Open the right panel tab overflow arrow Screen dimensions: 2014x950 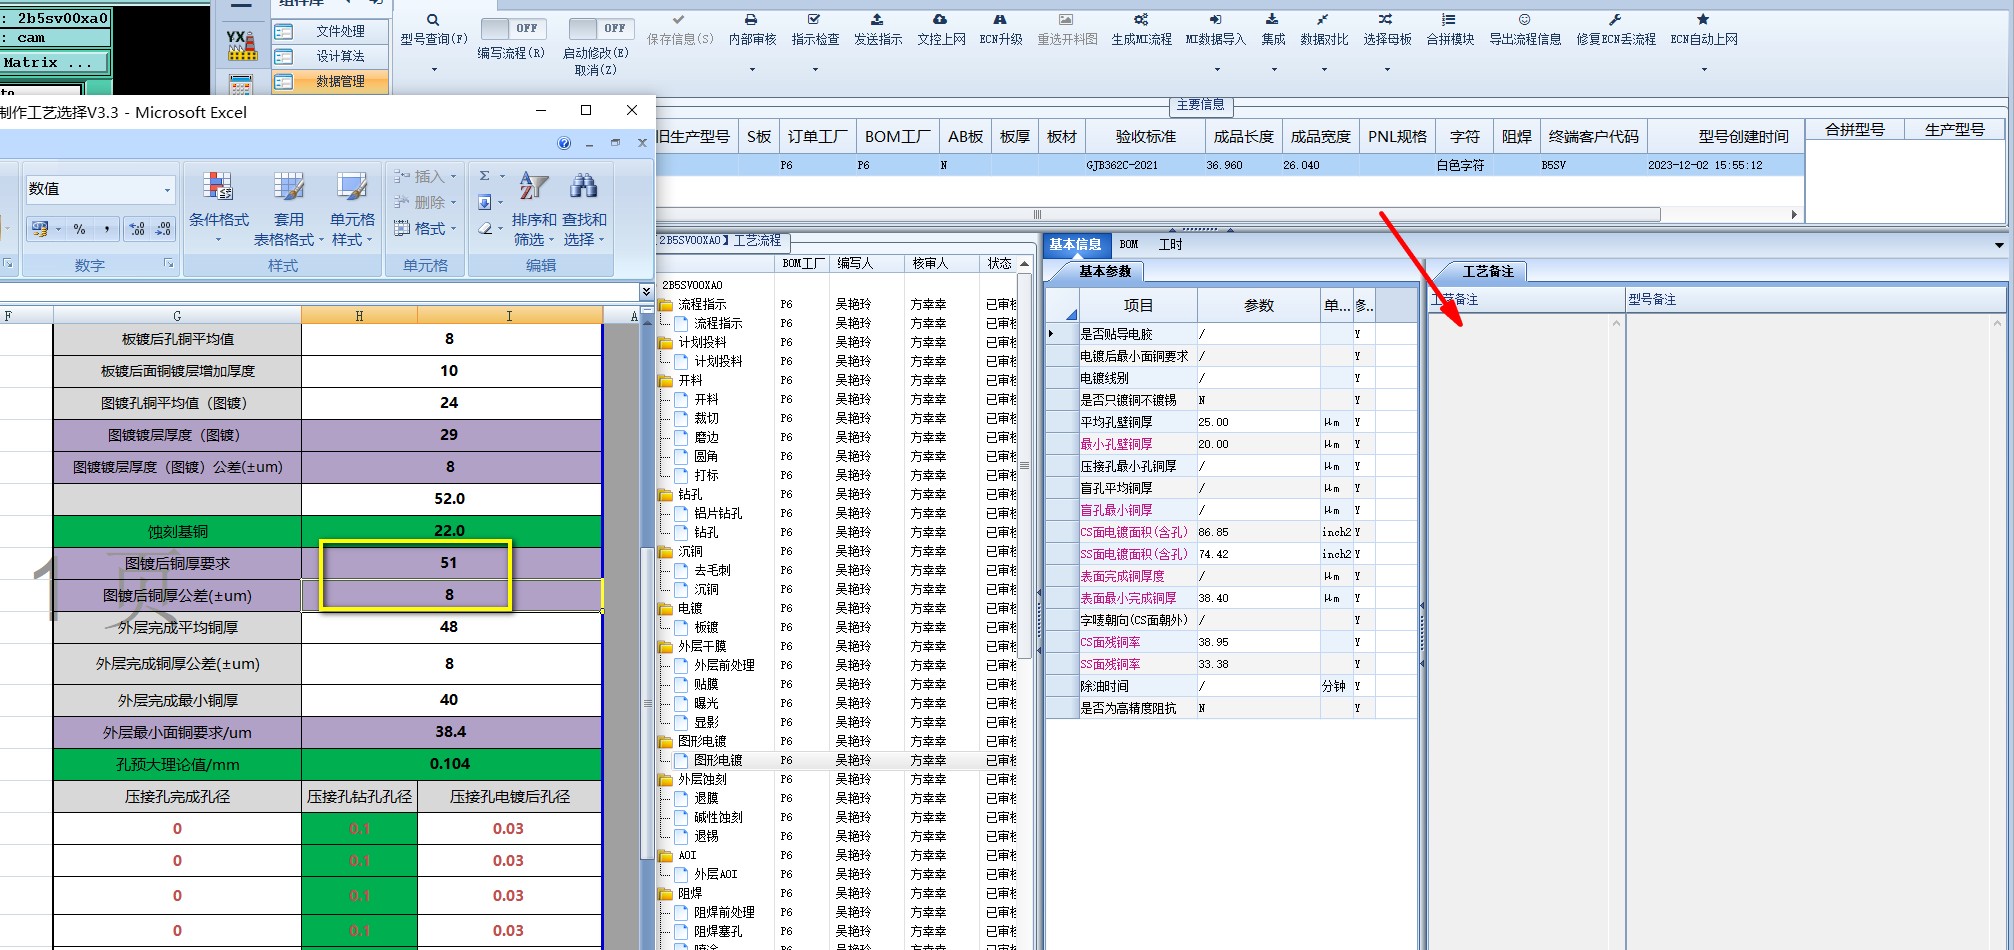1999,245
